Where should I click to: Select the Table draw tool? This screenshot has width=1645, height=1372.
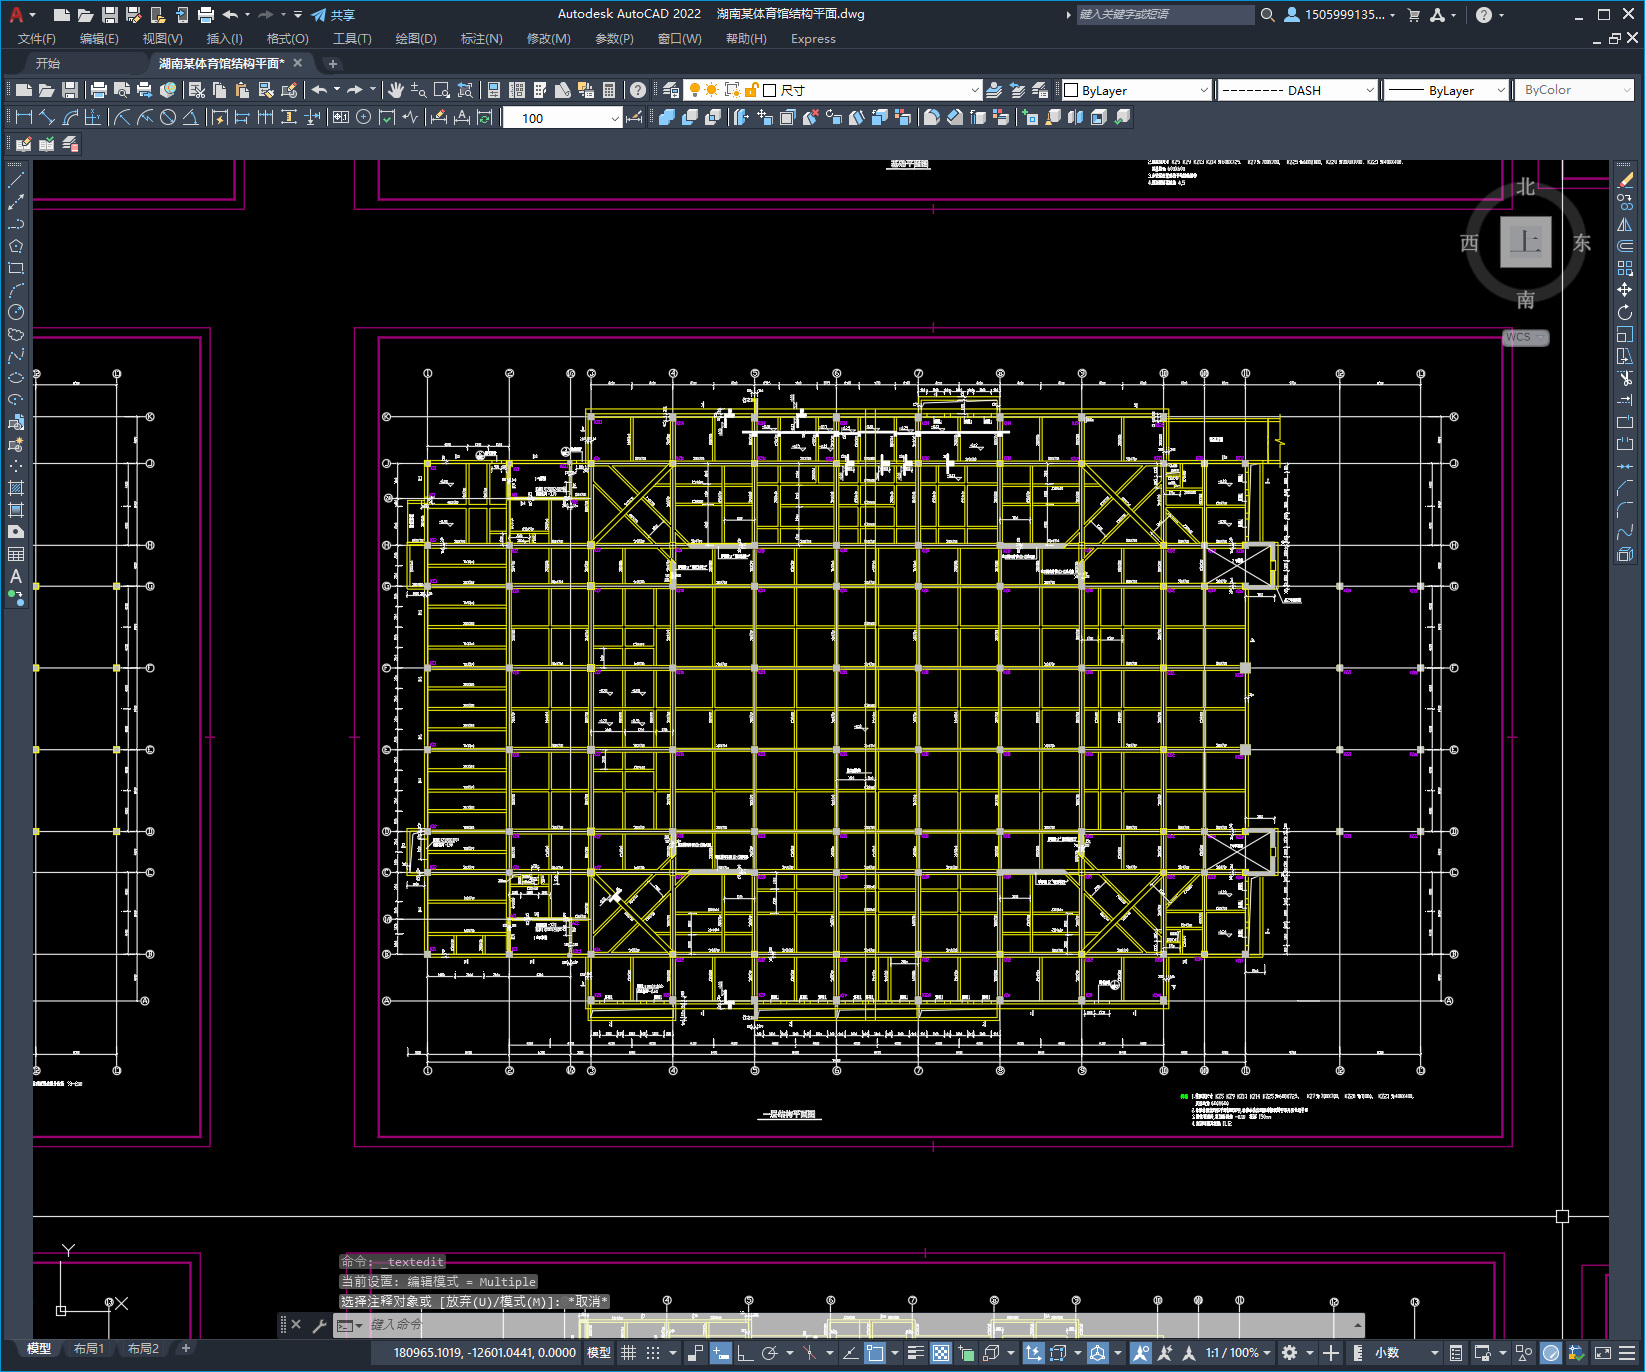[16, 554]
